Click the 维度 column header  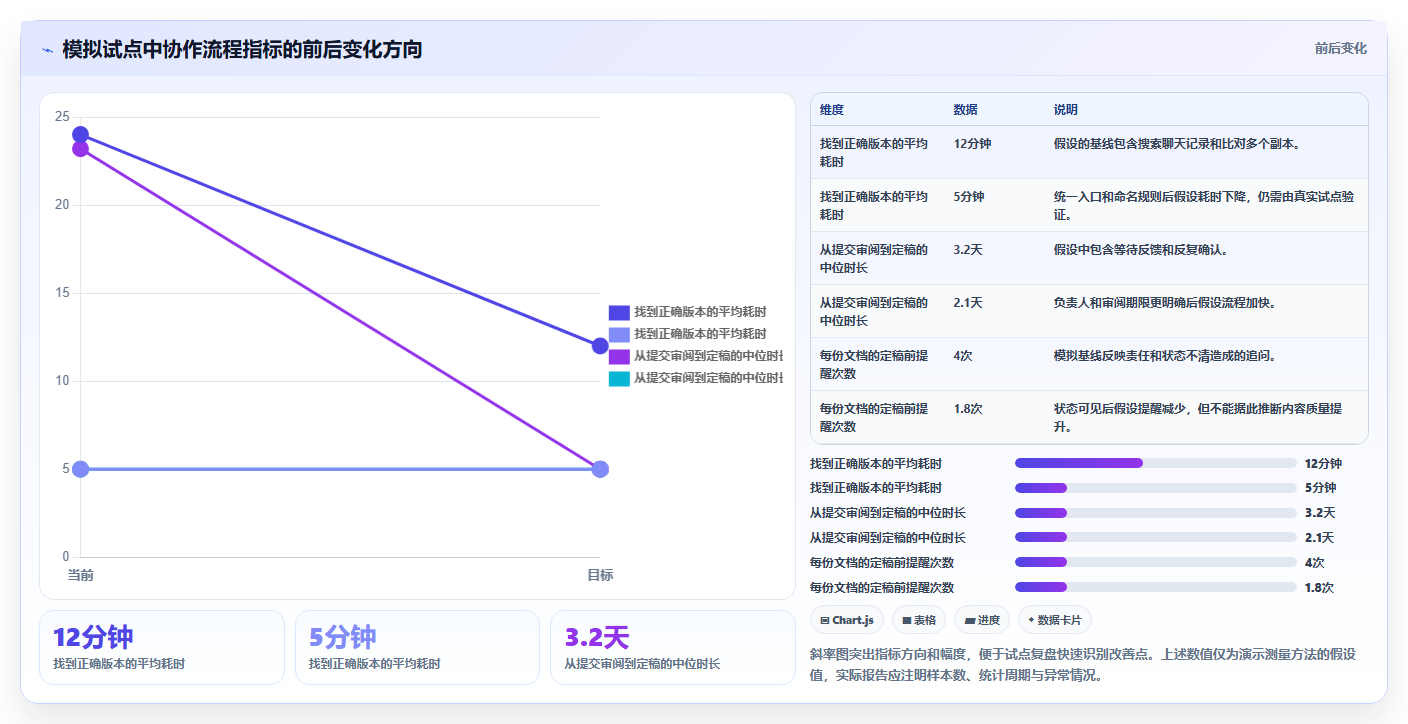click(x=832, y=110)
